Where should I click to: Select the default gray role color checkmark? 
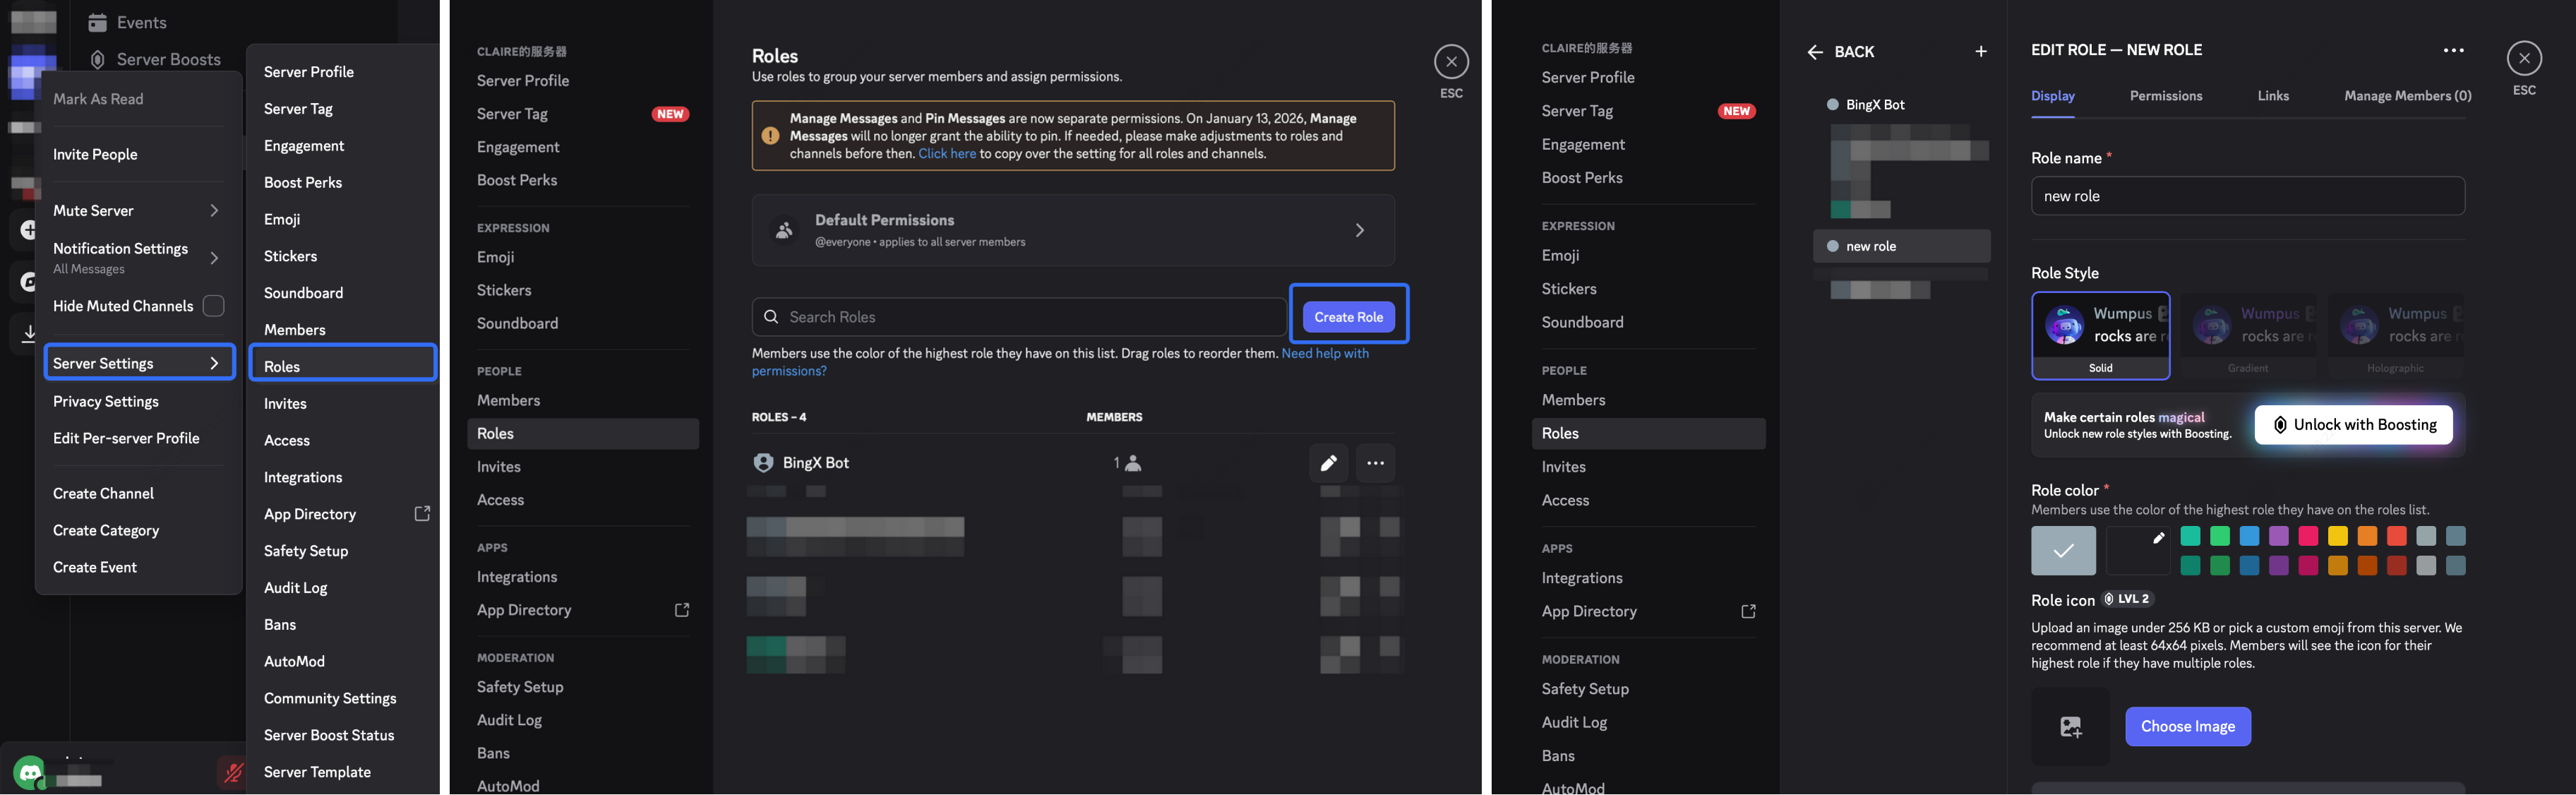click(x=2063, y=550)
